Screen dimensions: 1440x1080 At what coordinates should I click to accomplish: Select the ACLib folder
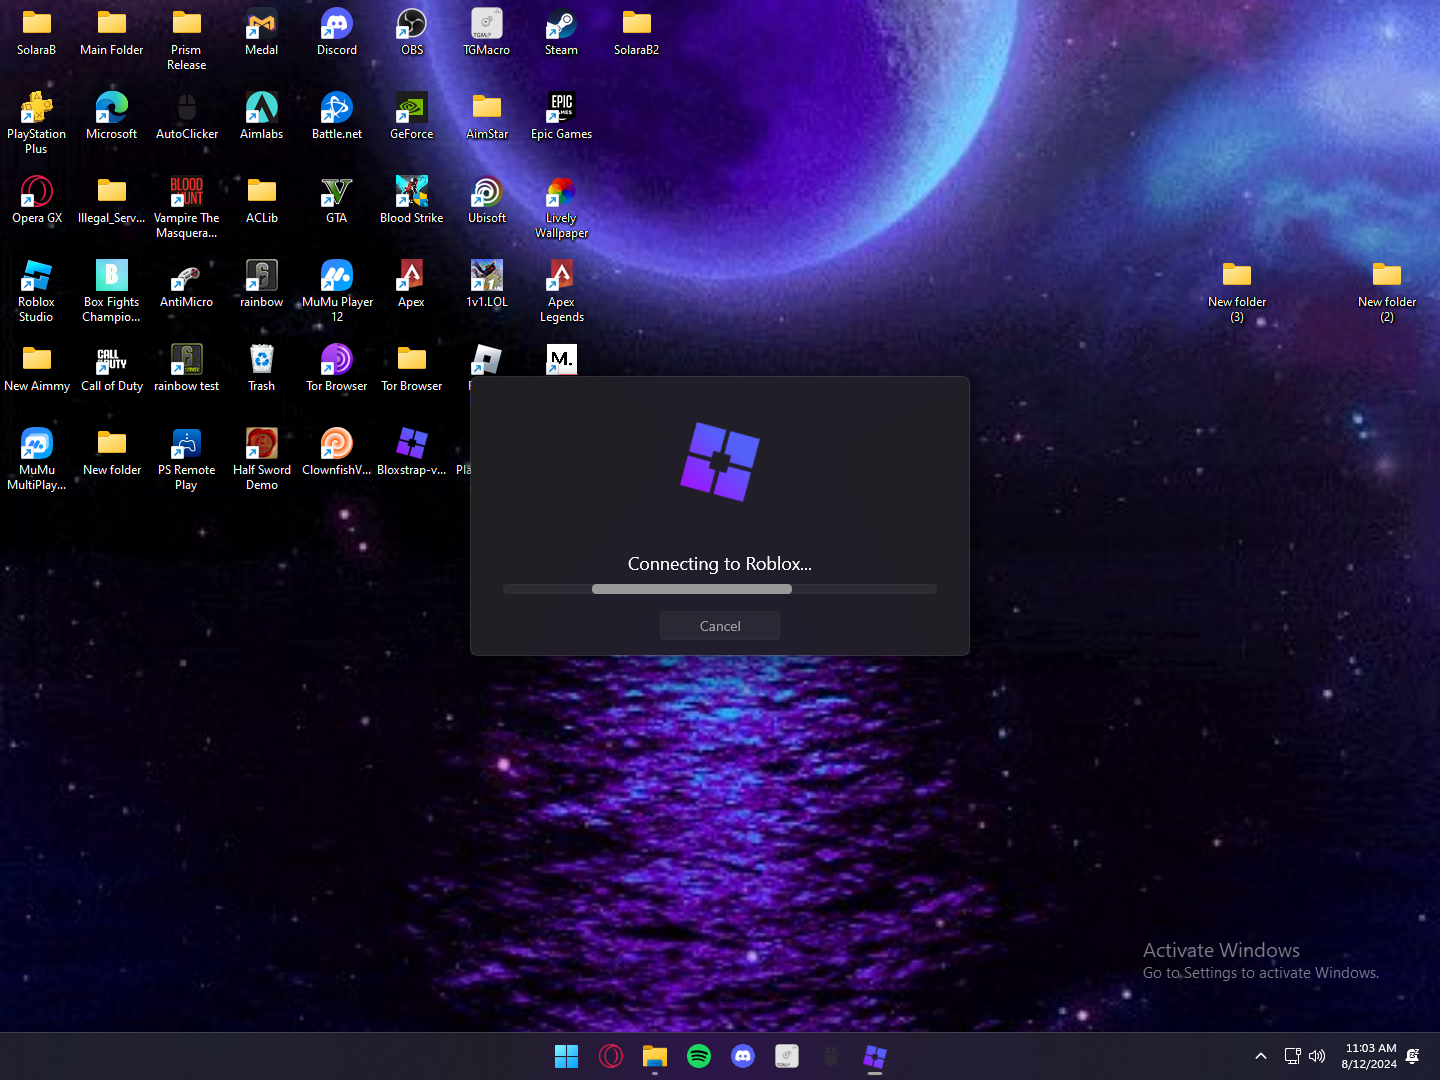click(x=262, y=200)
